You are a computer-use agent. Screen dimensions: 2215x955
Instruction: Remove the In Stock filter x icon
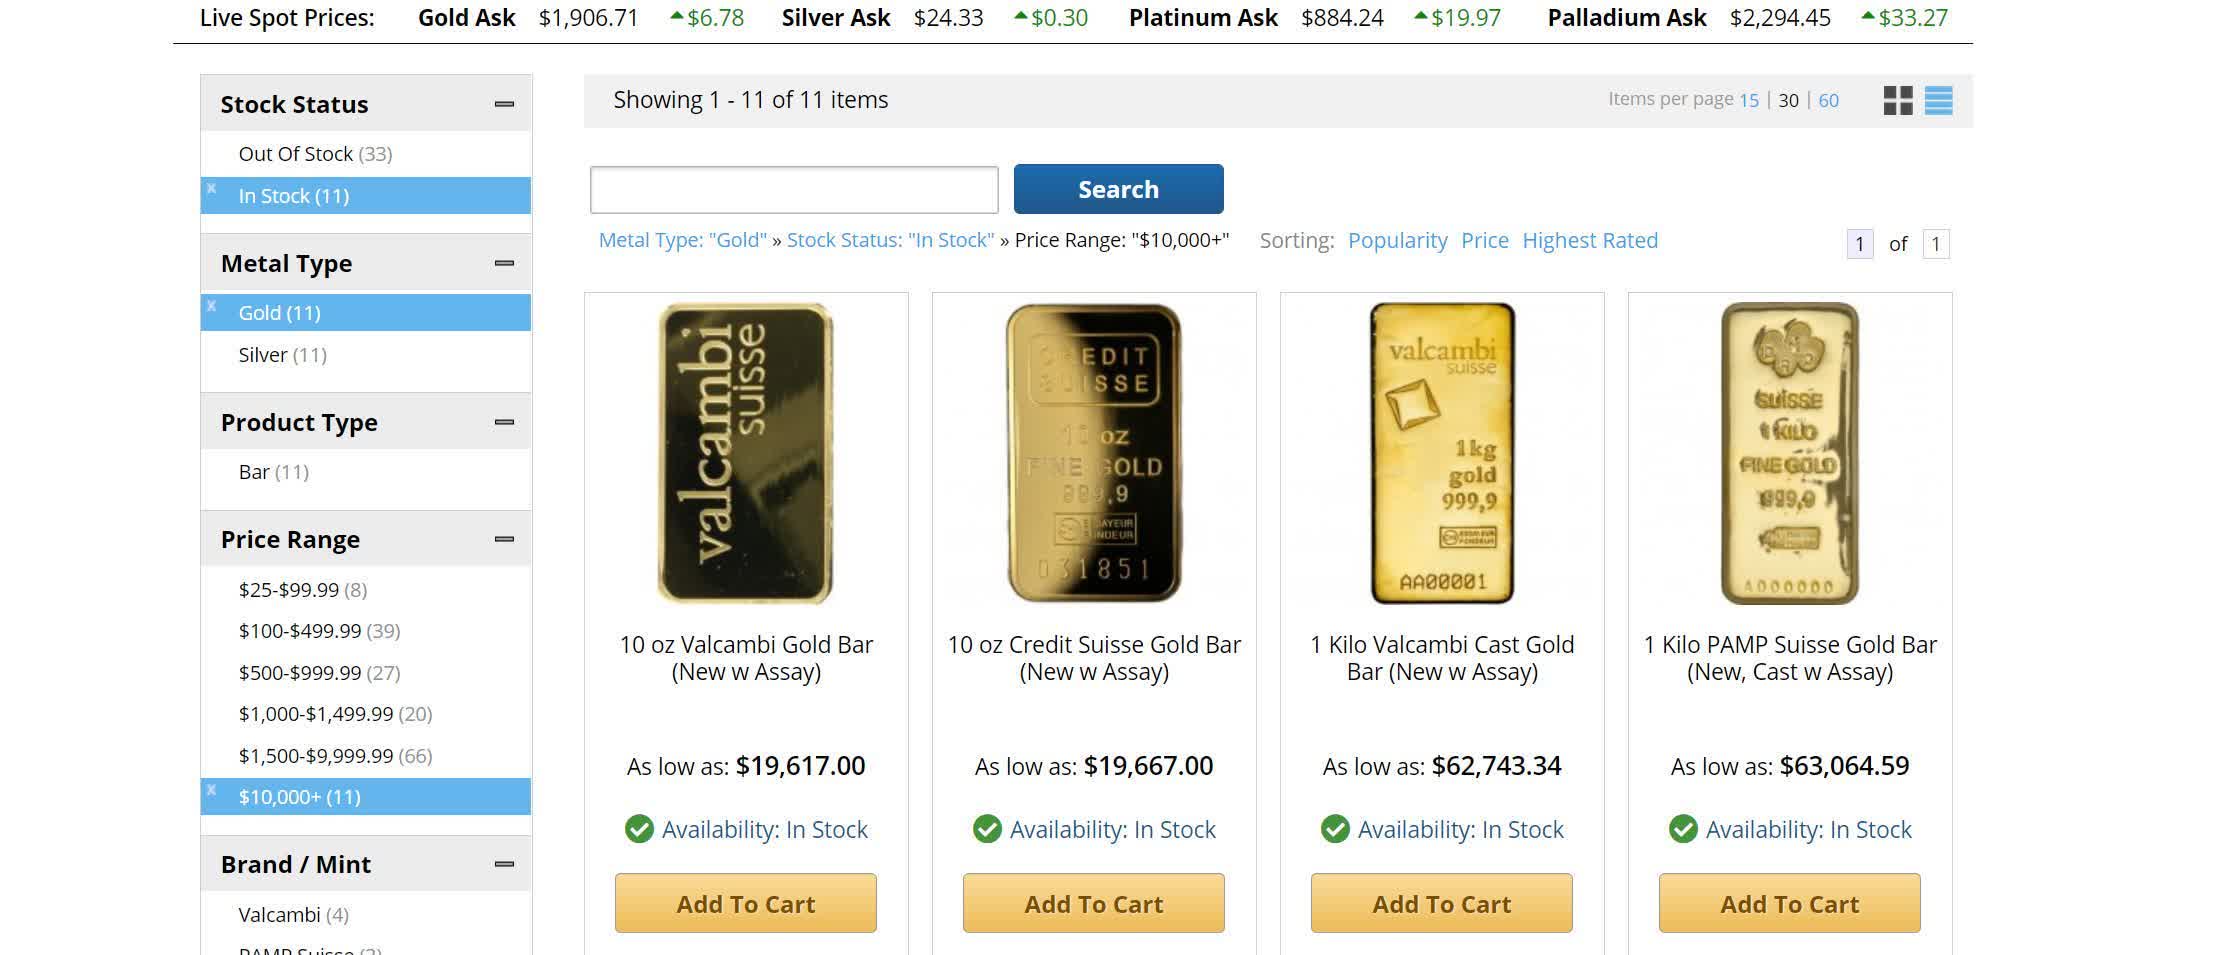pyautogui.click(x=212, y=188)
